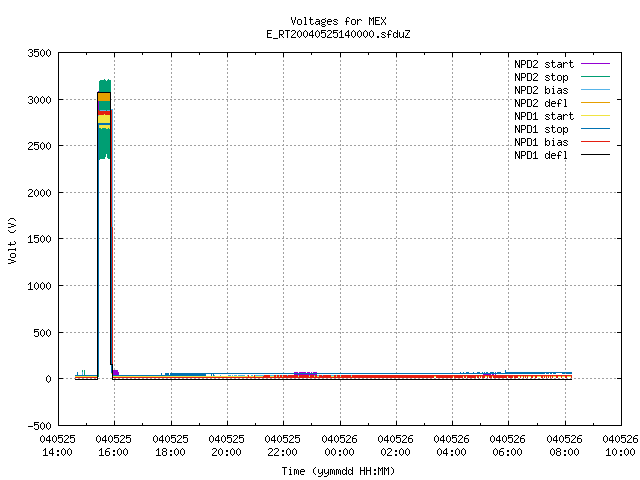Select the 'NPD2 bias' legend label
The height and width of the screenshot is (480, 640).
[x=541, y=90]
